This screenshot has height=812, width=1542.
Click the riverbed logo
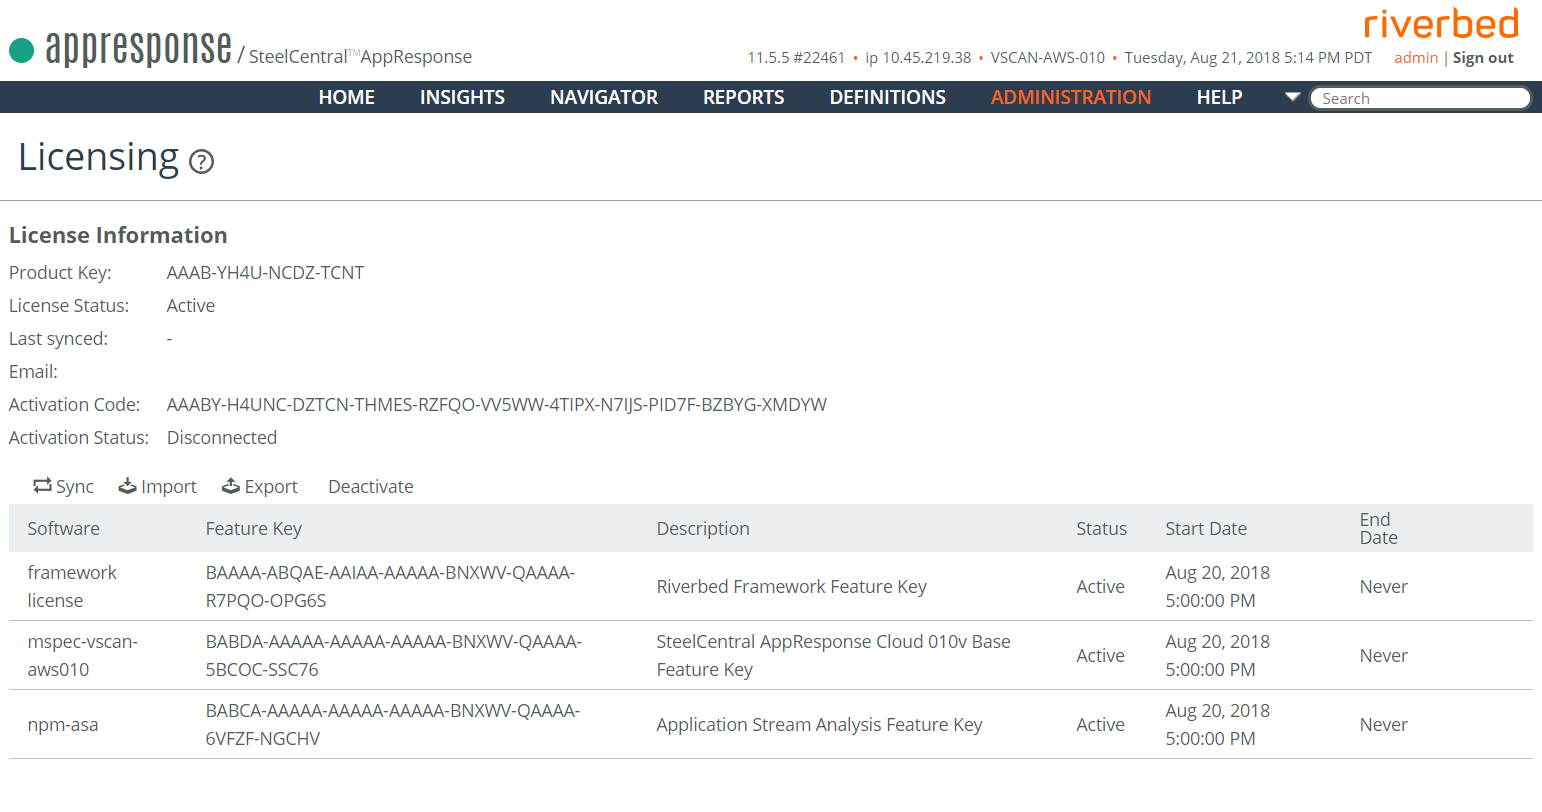pos(1441,23)
